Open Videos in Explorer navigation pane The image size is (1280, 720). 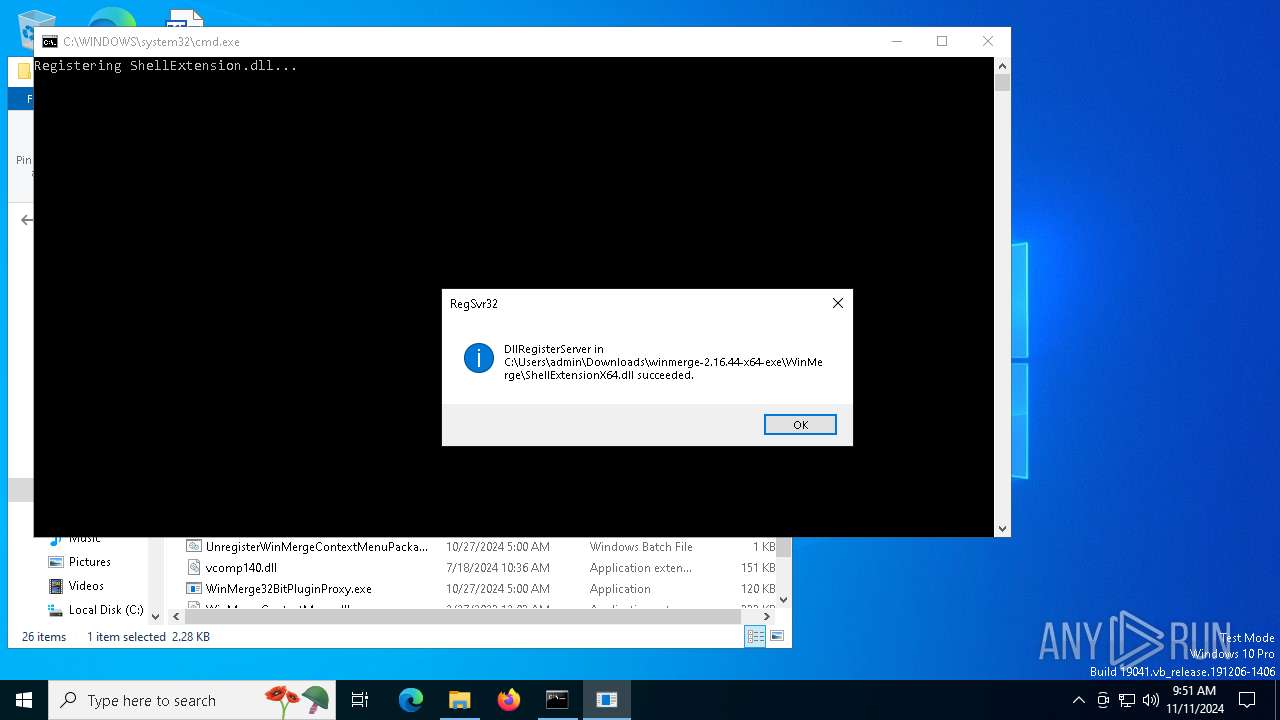click(86, 586)
